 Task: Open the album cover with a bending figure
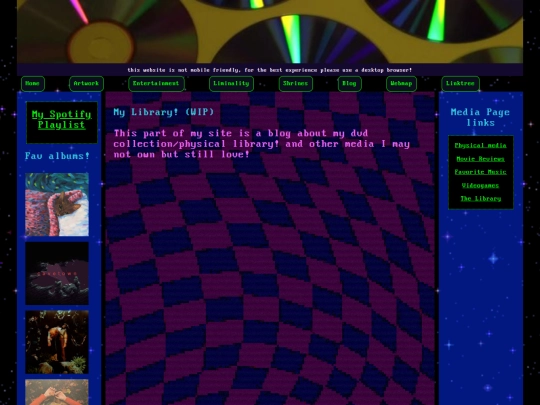(x=57, y=342)
